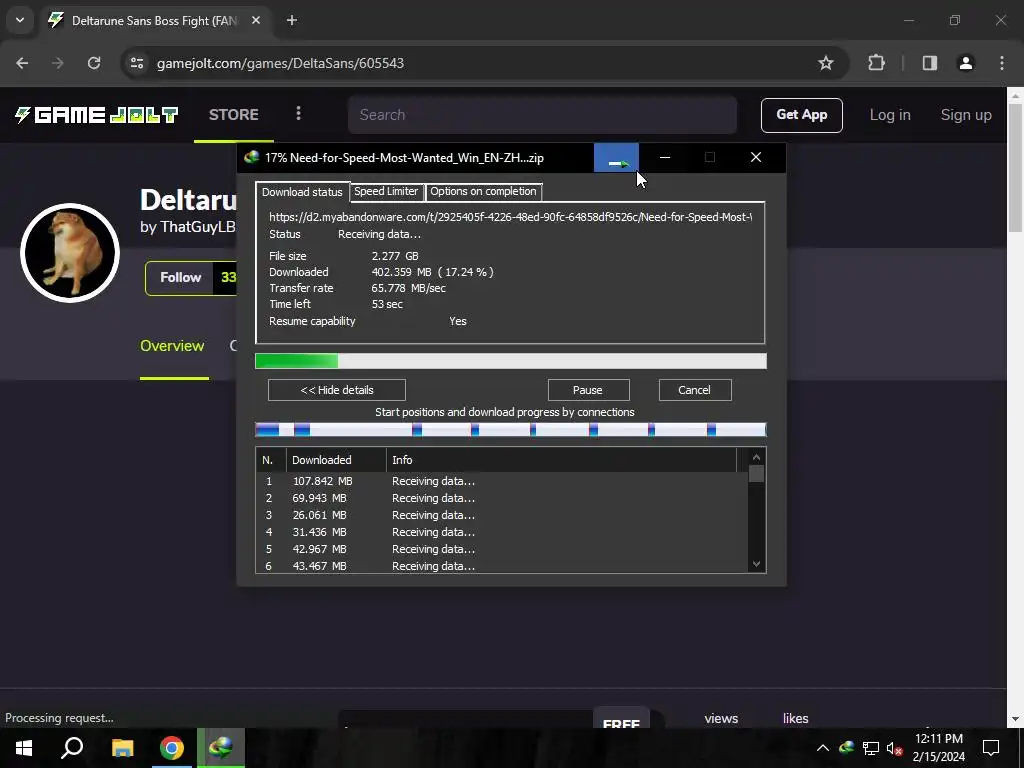Reload the Game Jolt page
Viewport: 1024px width, 768px height.
point(94,63)
